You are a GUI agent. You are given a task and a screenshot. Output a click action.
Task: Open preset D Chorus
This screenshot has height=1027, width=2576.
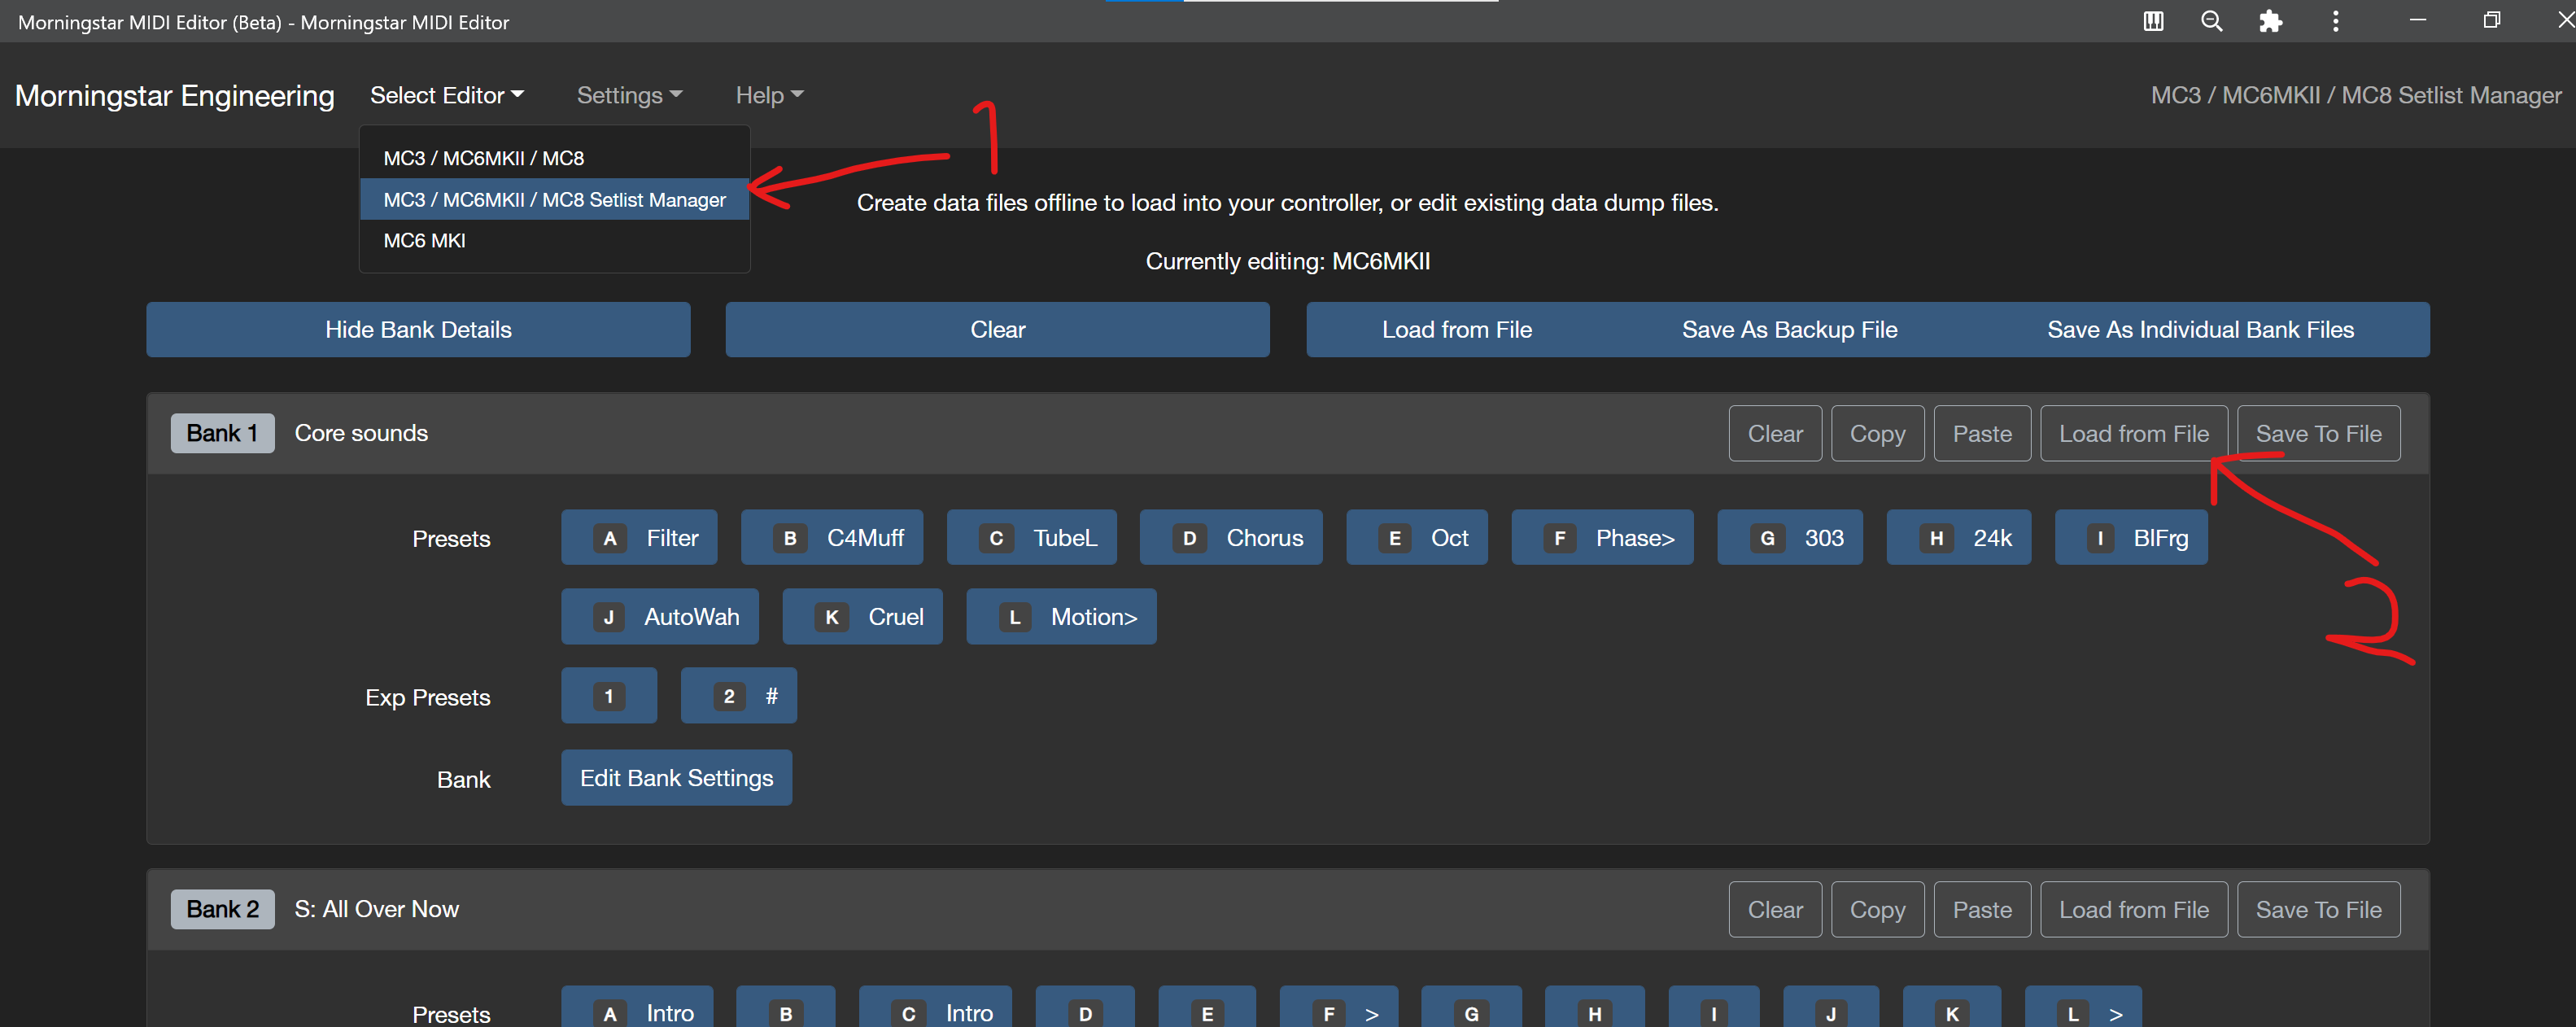click(x=1230, y=537)
